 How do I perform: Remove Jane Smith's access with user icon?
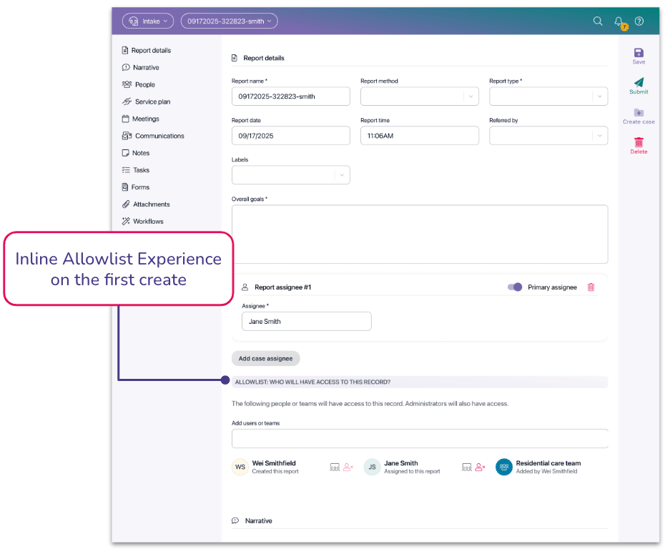pyautogui.click(x=480, y=467)
